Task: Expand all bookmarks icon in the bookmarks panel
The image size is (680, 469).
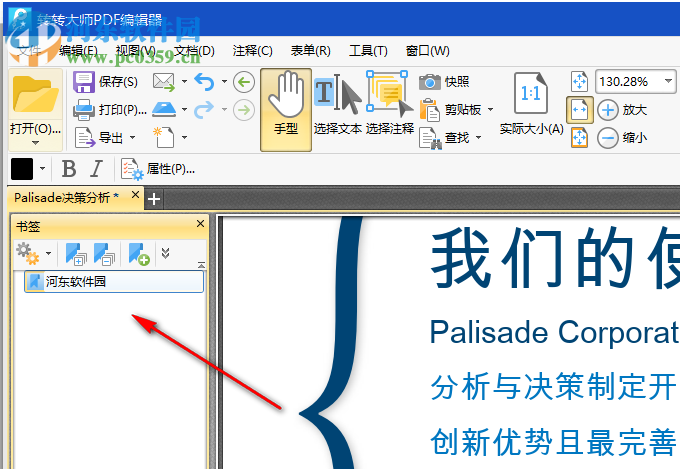Action: click(x=76, y=254)
